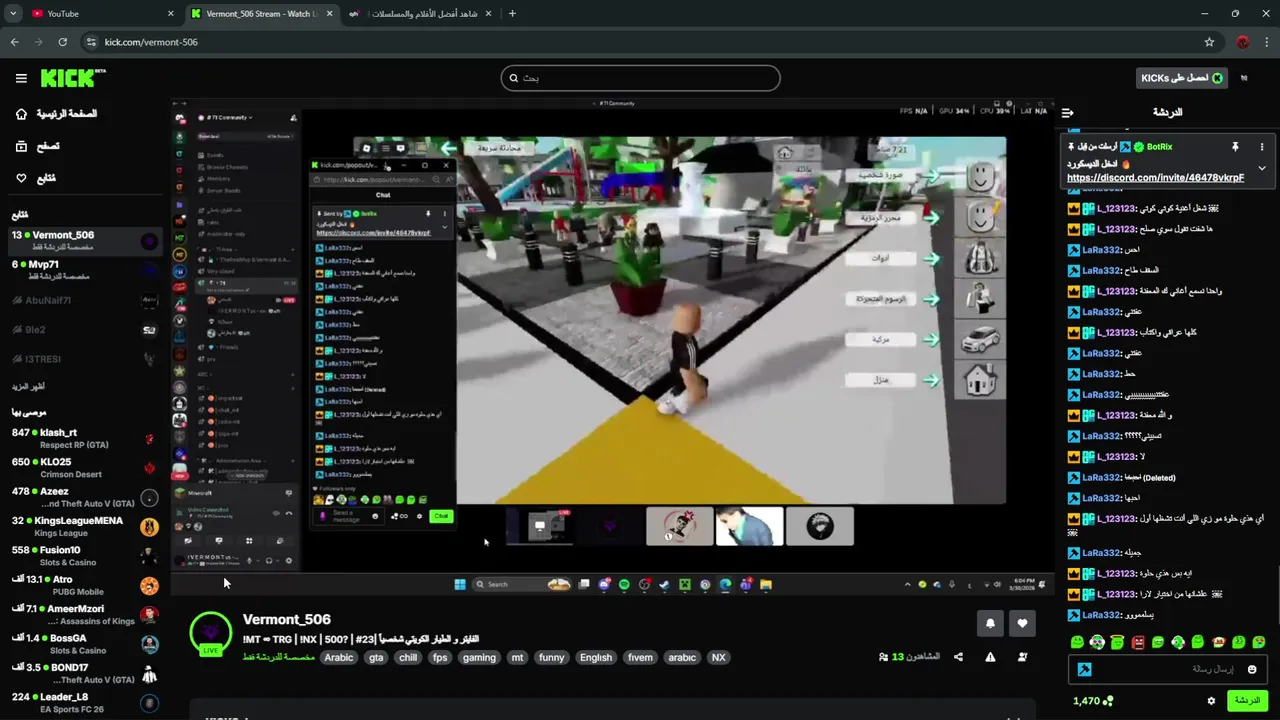Open recommended channel Leader_L8
This screenshot has width=1280, height=720.
[x=84, y=702]
